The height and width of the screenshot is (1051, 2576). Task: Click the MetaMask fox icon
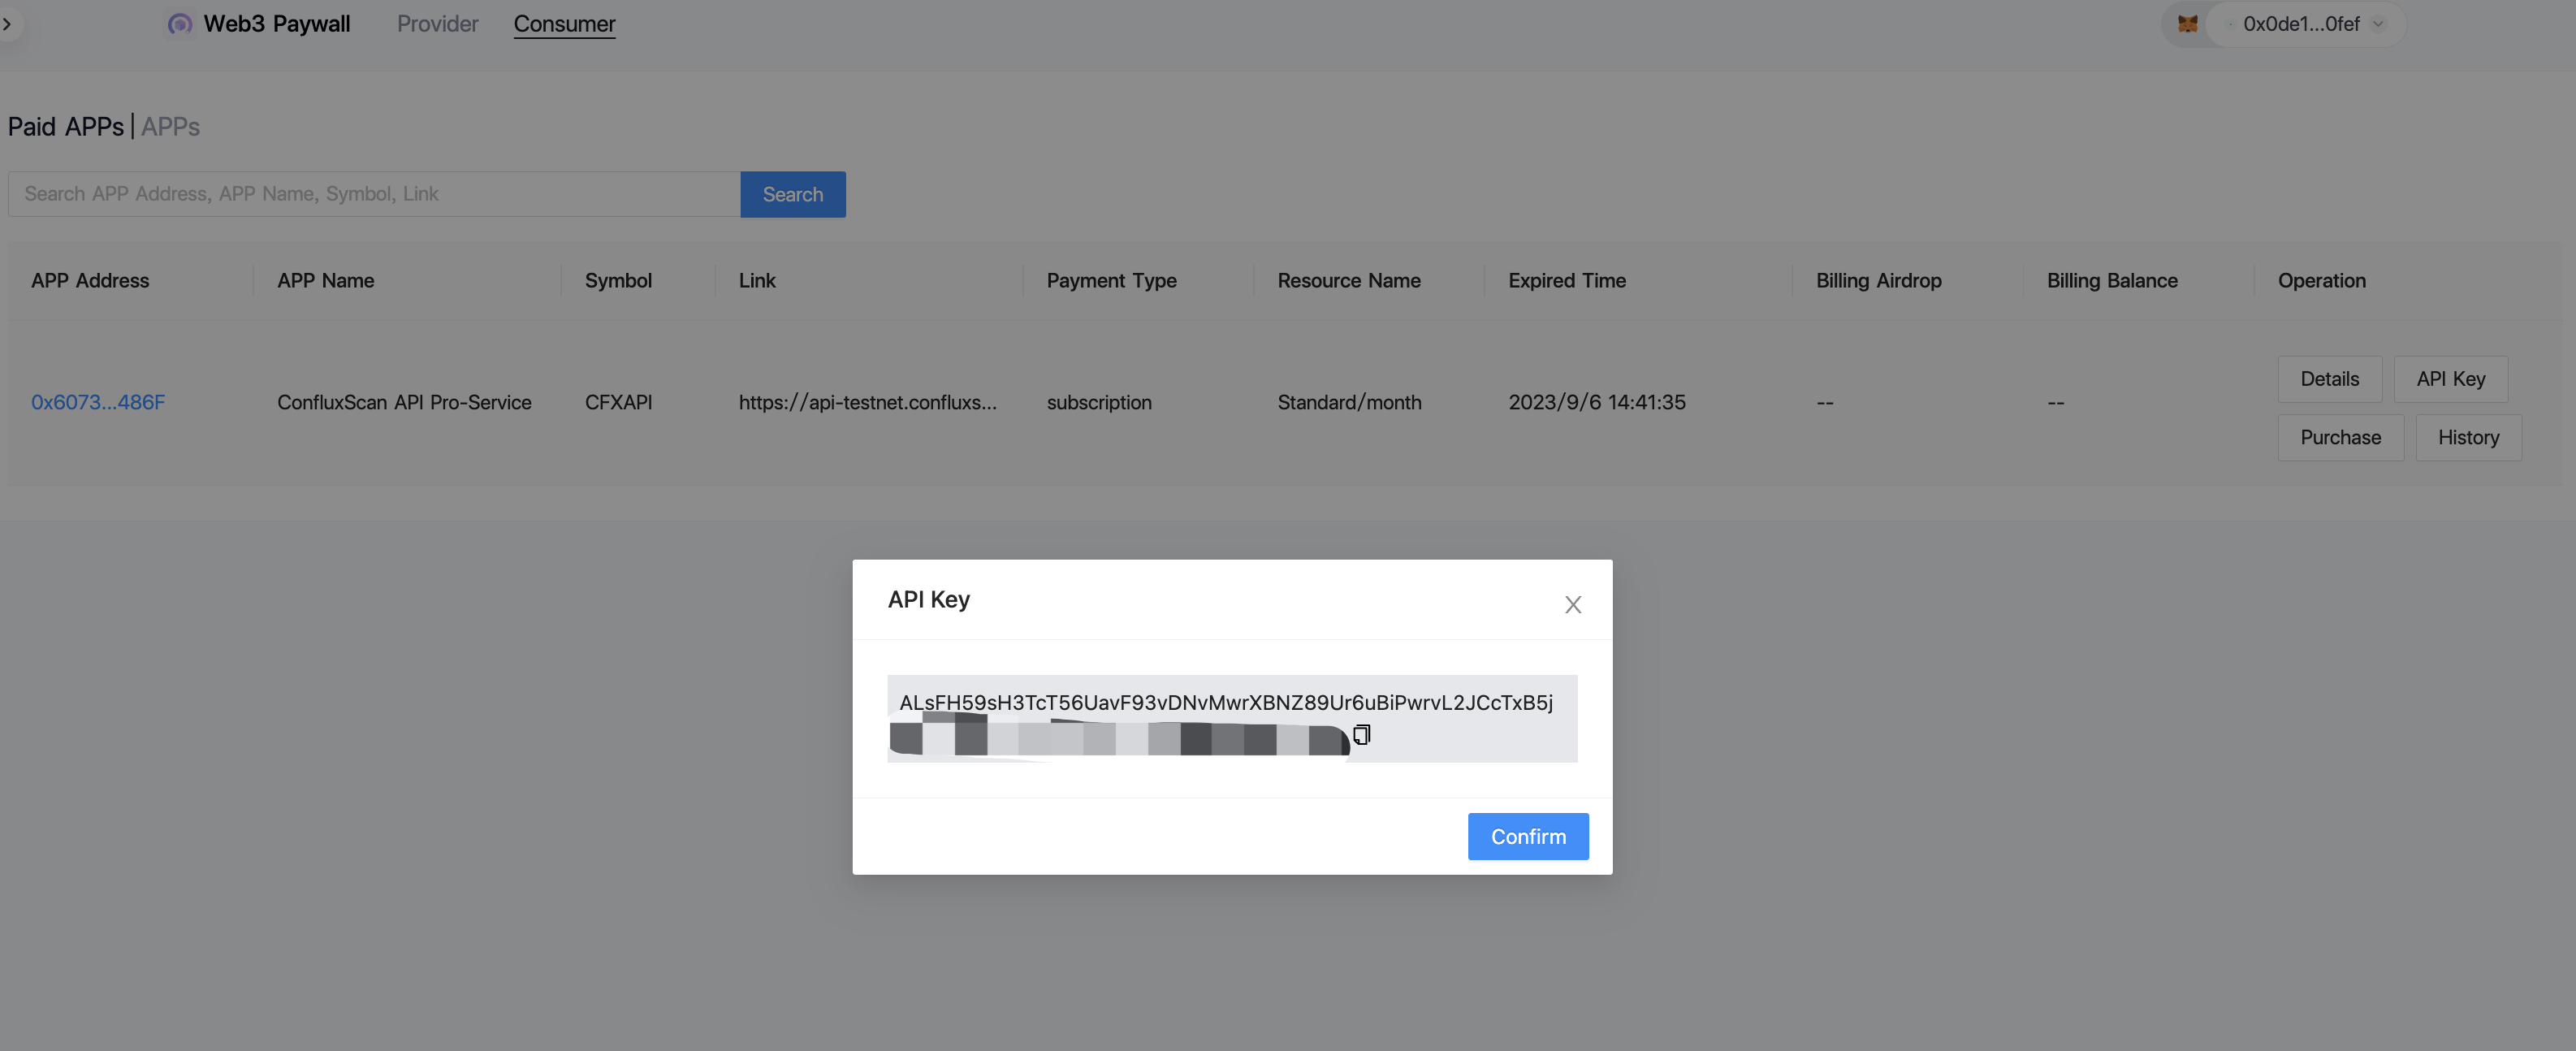tap(2187, 24)
